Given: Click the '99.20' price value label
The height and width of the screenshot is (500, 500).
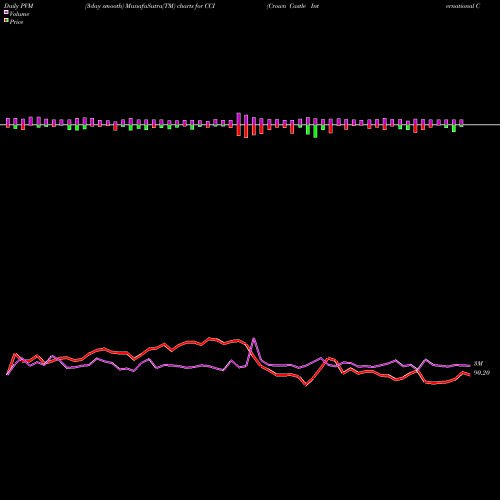Looking at the screenshot, I should click(x=482, y=373).
